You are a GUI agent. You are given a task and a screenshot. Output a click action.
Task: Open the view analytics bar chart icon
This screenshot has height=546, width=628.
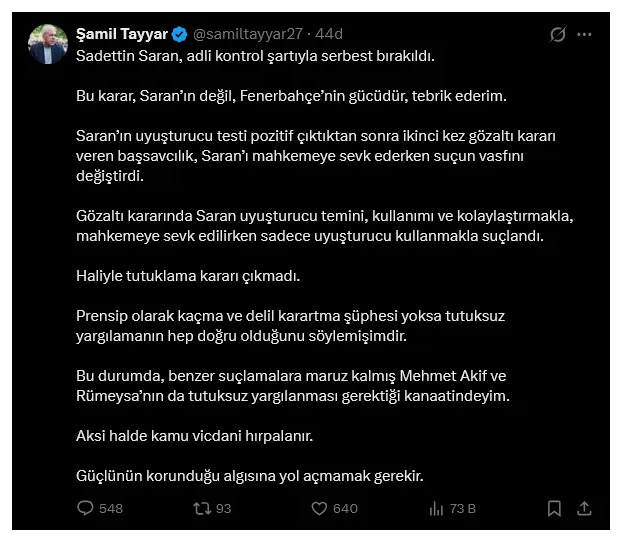pos(436,508)
